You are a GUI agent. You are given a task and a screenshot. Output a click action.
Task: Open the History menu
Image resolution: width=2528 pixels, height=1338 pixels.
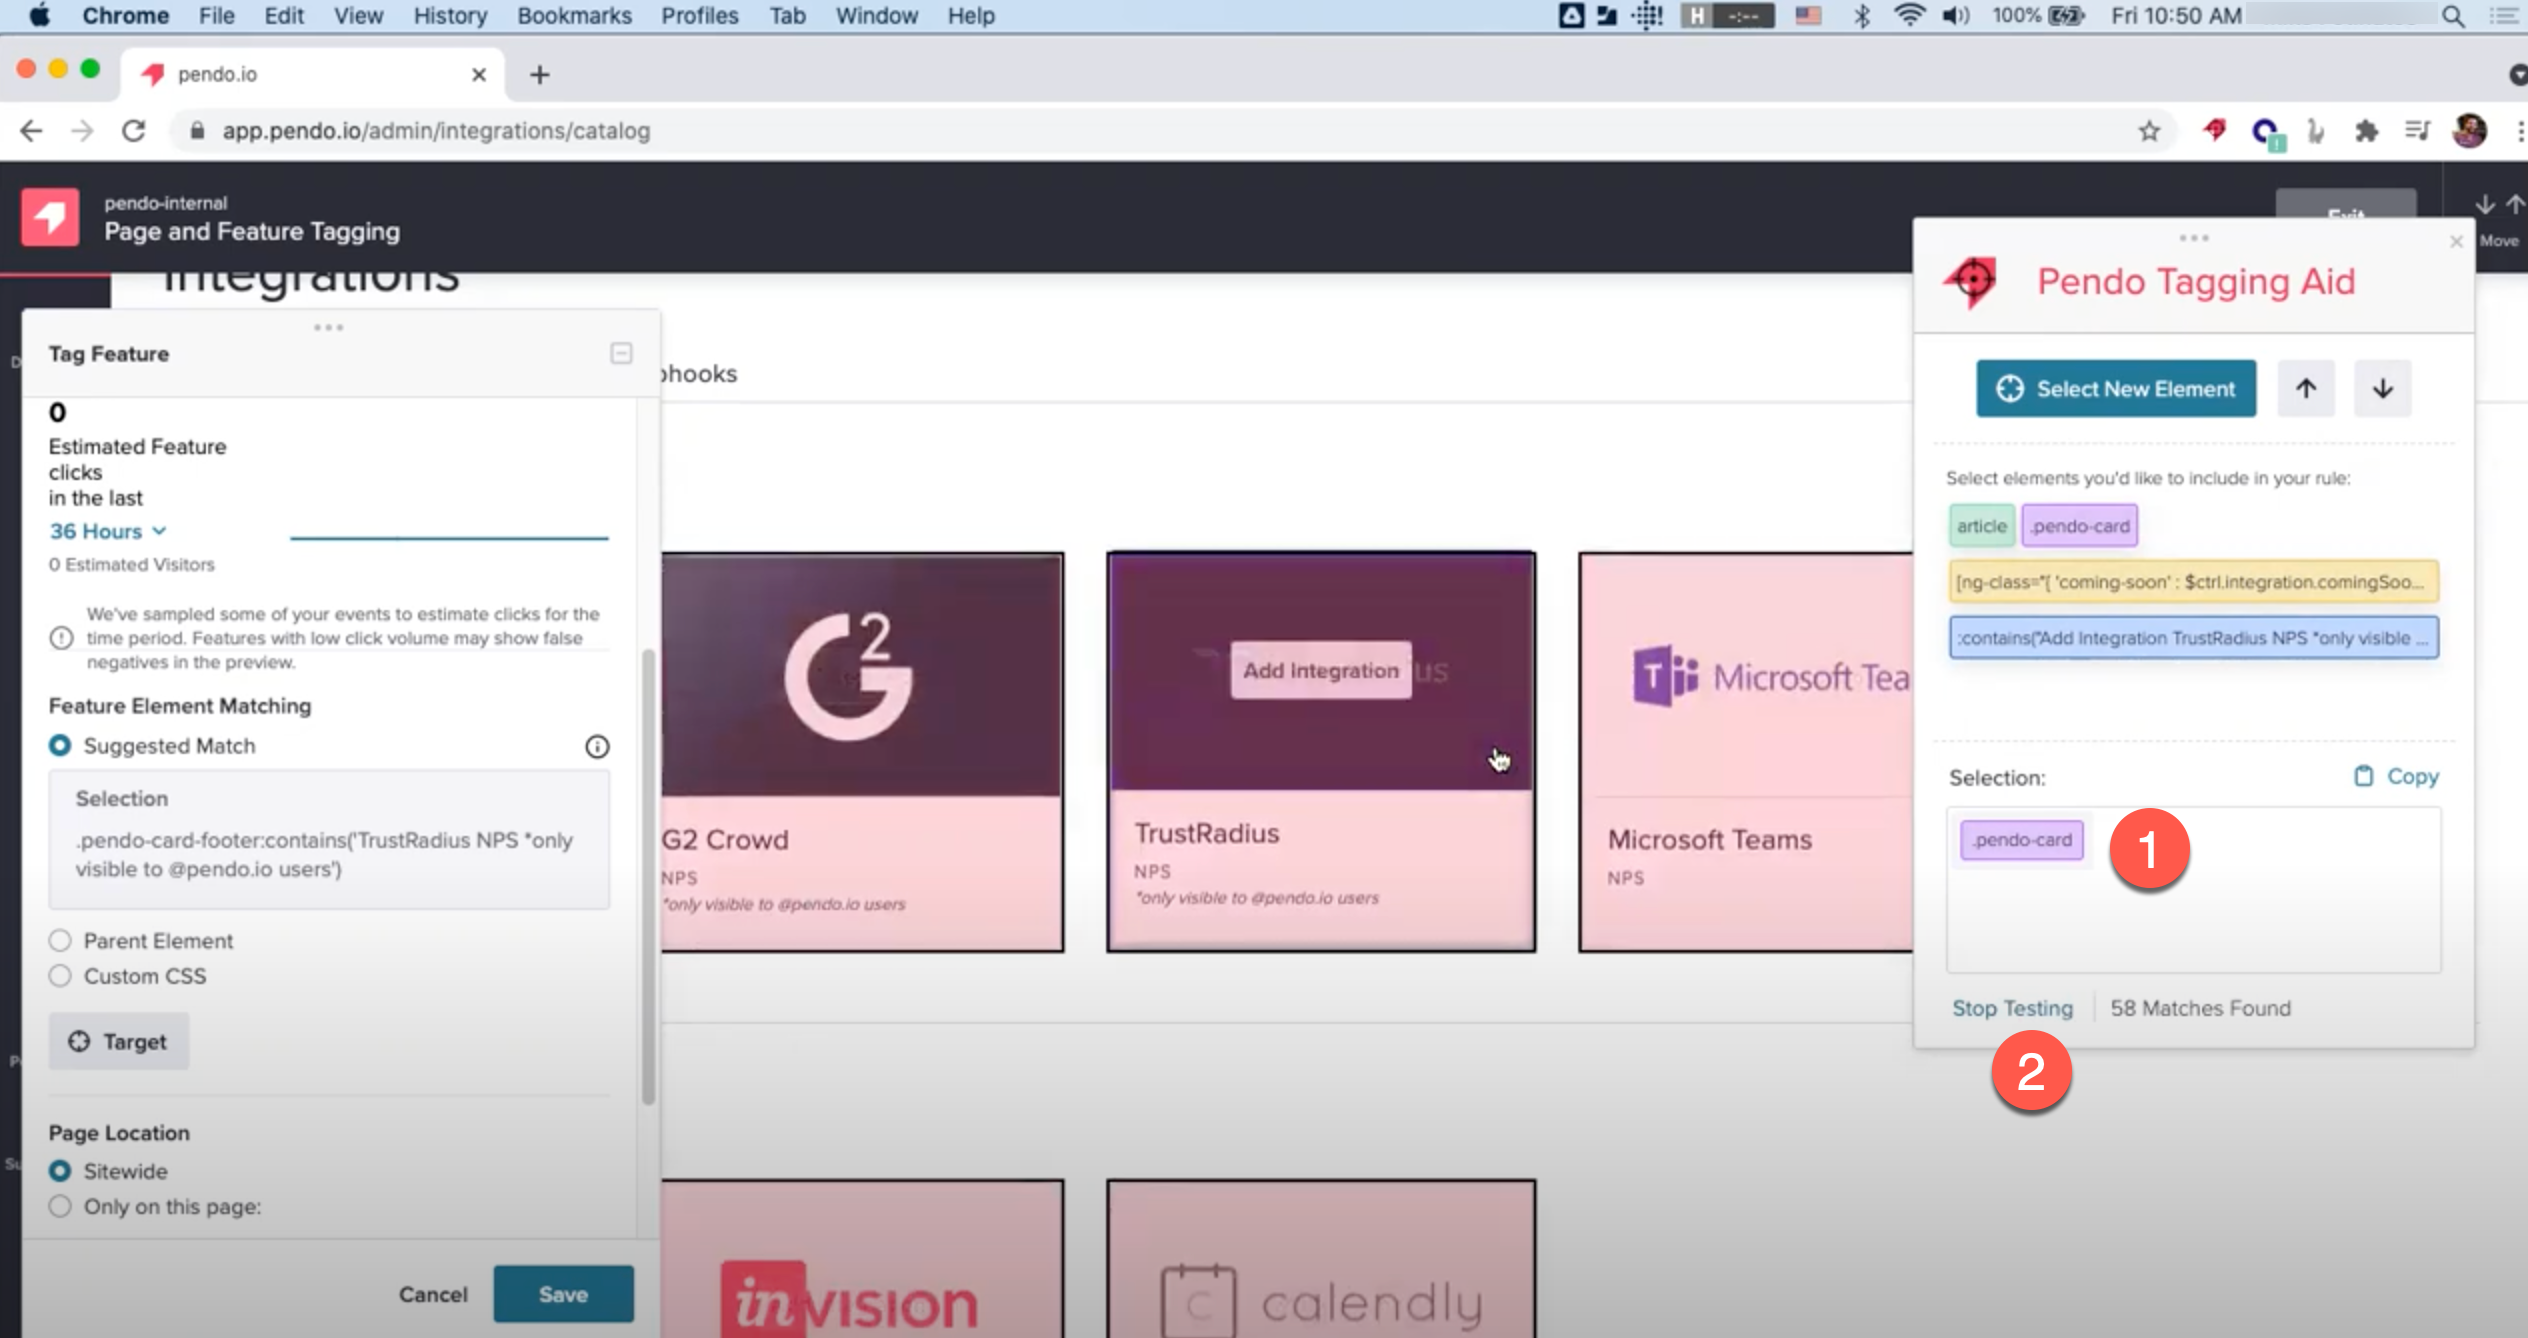click(450, 16)
